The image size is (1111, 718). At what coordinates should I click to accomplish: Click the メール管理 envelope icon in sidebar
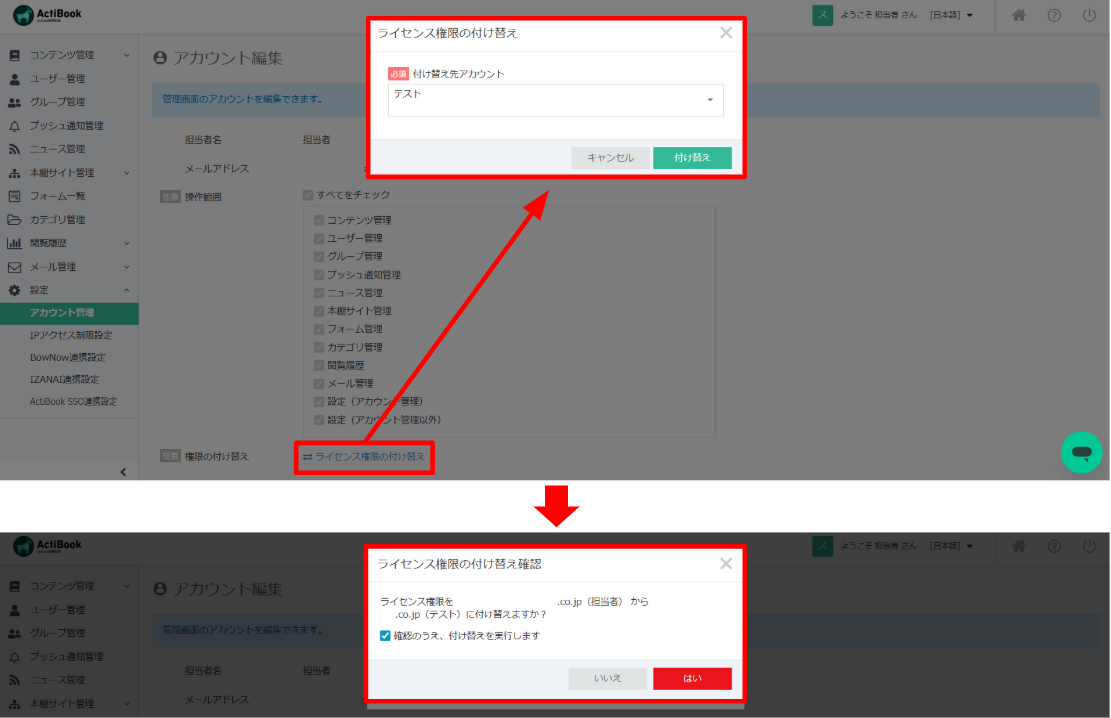pyautogui.click(x=14, y=267)
